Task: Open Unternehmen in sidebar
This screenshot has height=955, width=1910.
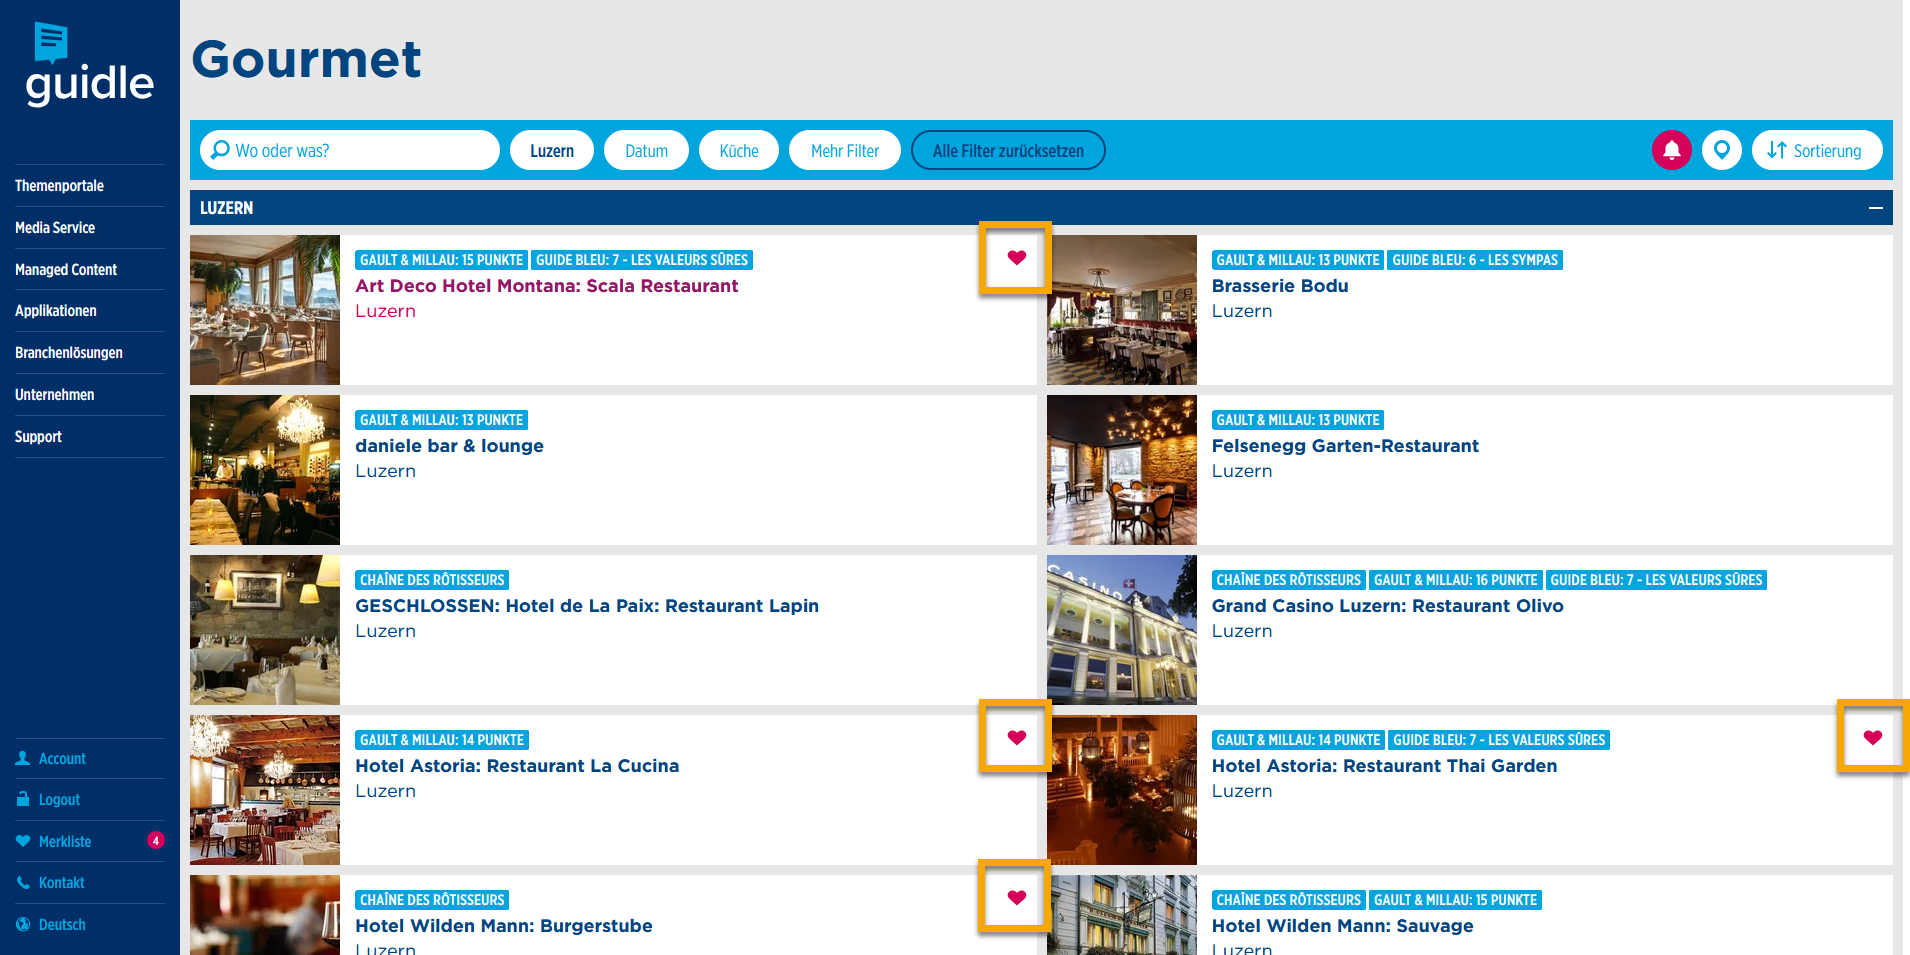Action: 55,395
